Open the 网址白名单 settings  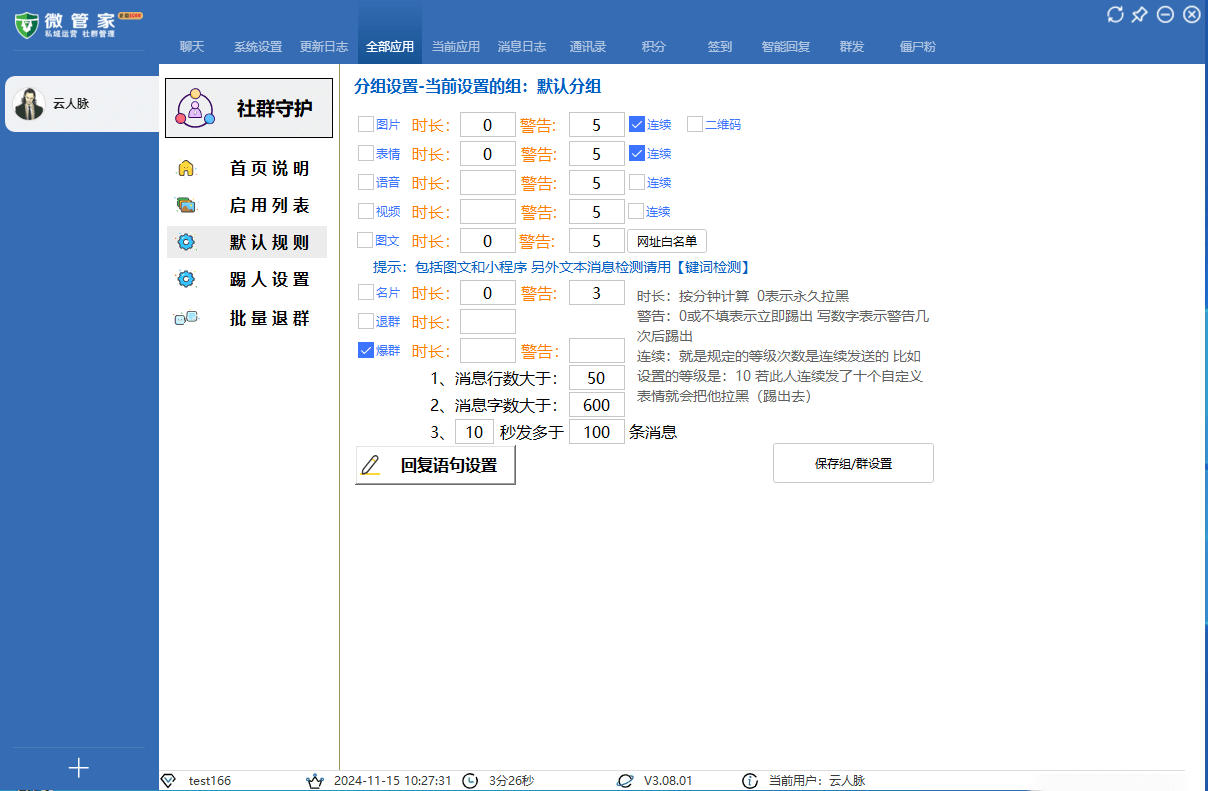pos(668,240)
